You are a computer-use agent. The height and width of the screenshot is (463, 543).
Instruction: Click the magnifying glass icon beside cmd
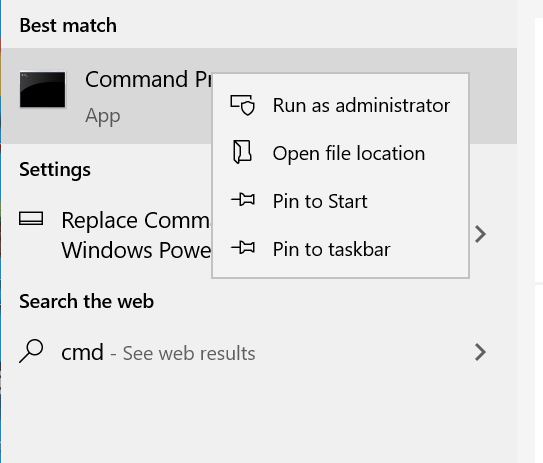click(31, 351)
